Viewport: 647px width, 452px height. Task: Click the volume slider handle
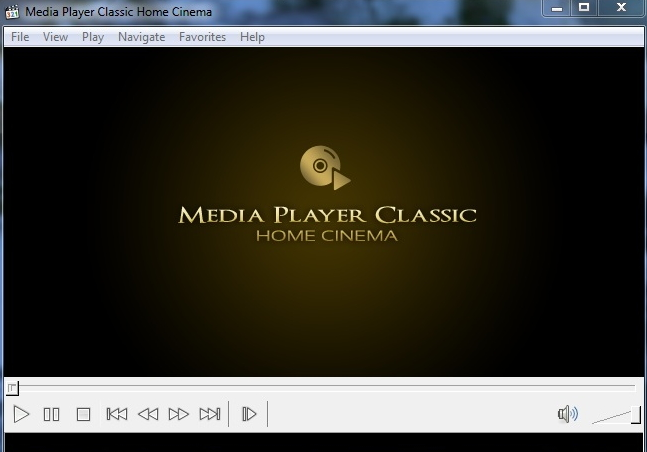636,415
